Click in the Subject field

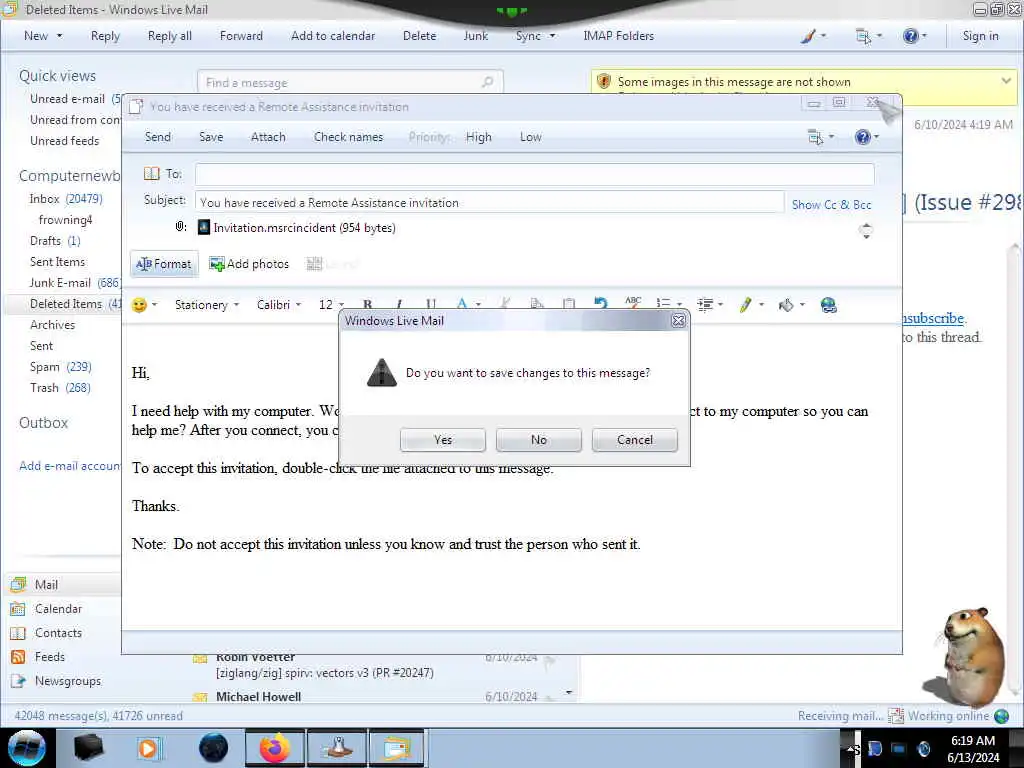pos(489,202)
